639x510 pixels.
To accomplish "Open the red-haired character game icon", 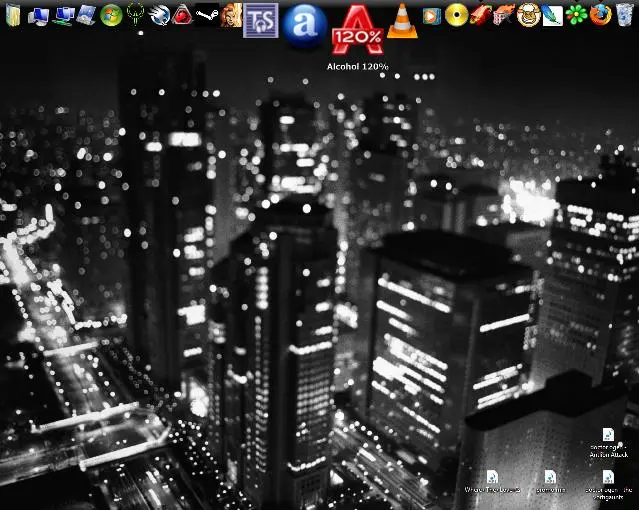I will pos(232,15).
